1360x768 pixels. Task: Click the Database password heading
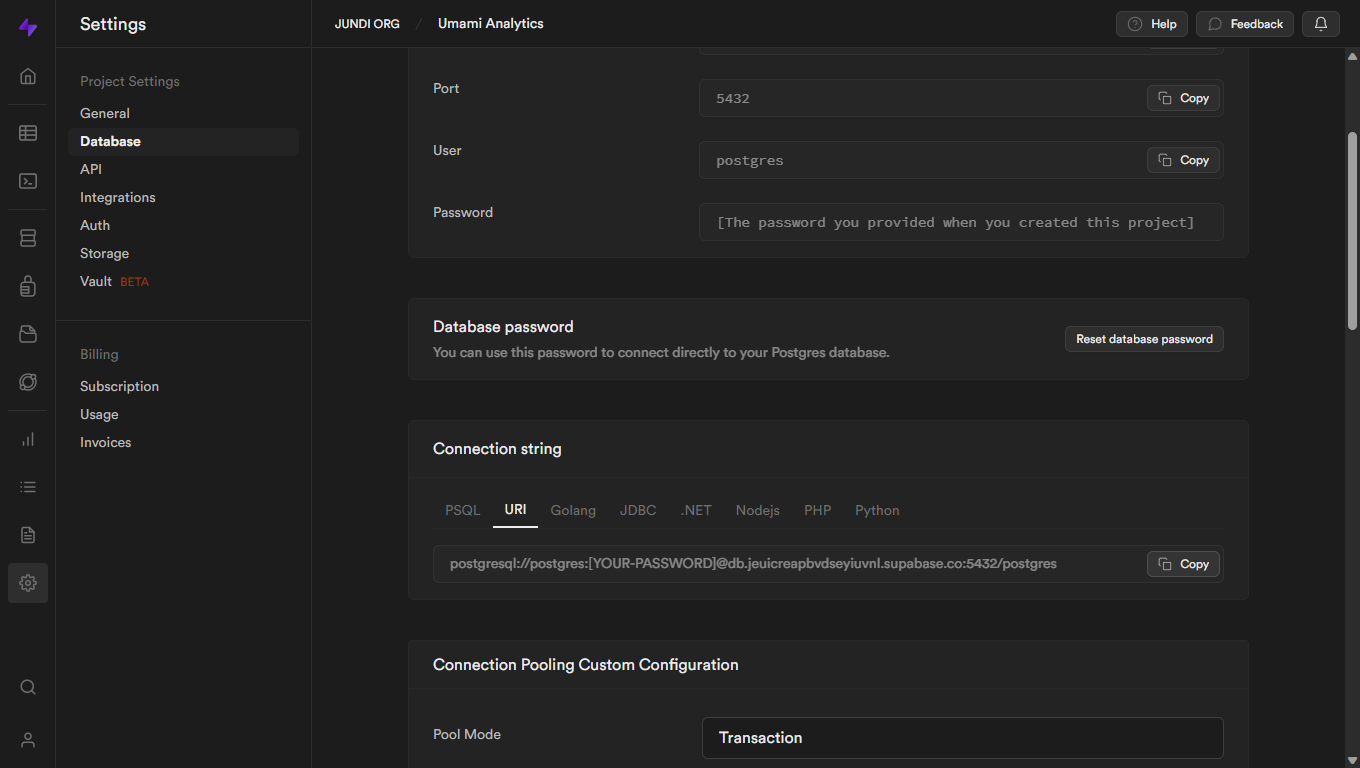tap(503, 327)
